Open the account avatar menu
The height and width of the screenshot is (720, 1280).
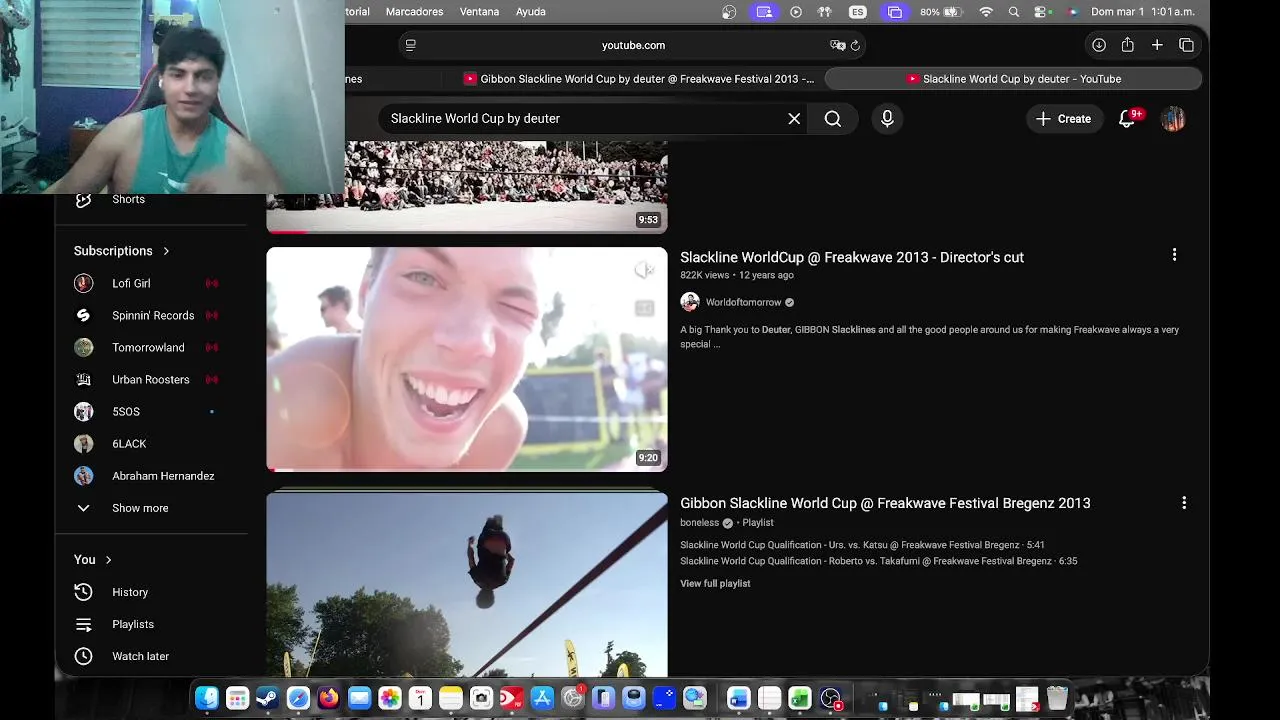pos(1172,119)
